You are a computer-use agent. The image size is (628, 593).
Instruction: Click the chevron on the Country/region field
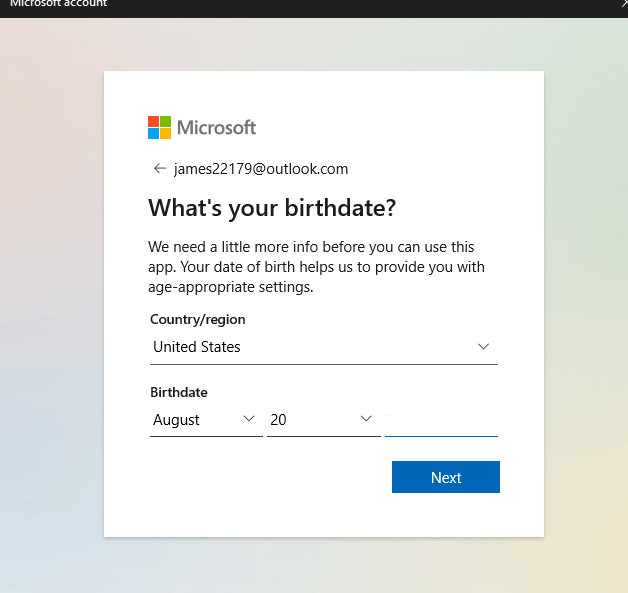(483, 347)
